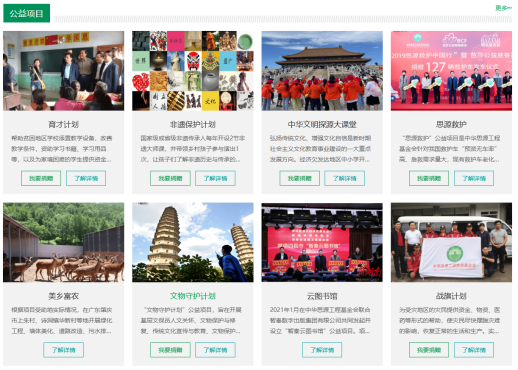Open the heritage collage image for 非遗保护计划
518x370 pixels.
click(193, 71)
